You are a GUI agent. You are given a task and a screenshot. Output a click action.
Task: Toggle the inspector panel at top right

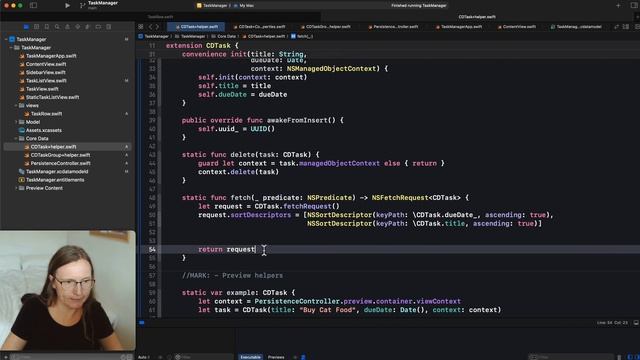coord(634,5)
